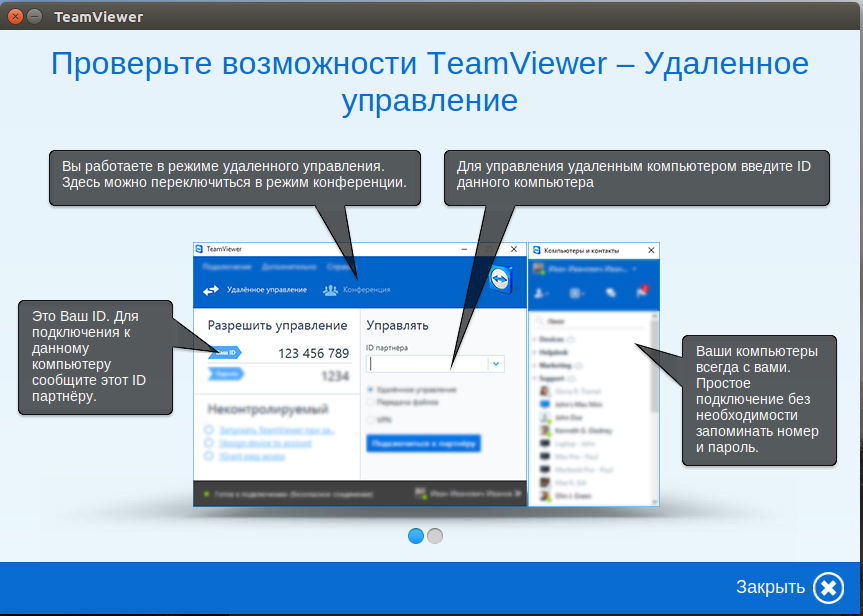Click the circled X icon beside Закрыть
Image resolution: width=863 pixels, height=616 pixels.
click(x=828, y=588)
